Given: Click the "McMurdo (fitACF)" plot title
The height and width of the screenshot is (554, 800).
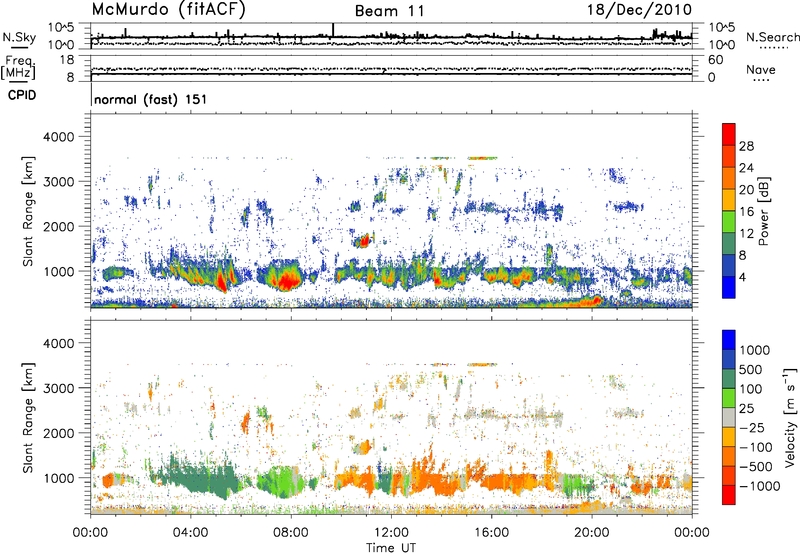Looking at the screenshot, I should coord(168,10).
